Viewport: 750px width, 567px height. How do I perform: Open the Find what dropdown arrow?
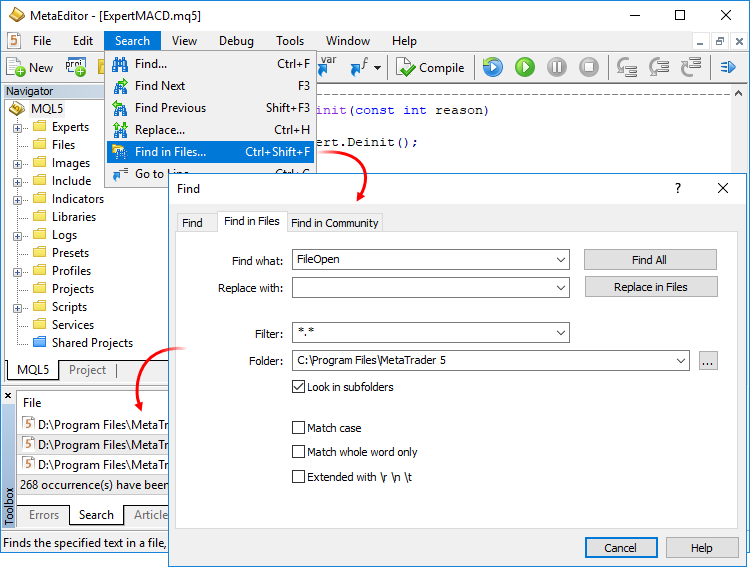tap(561, 260)
